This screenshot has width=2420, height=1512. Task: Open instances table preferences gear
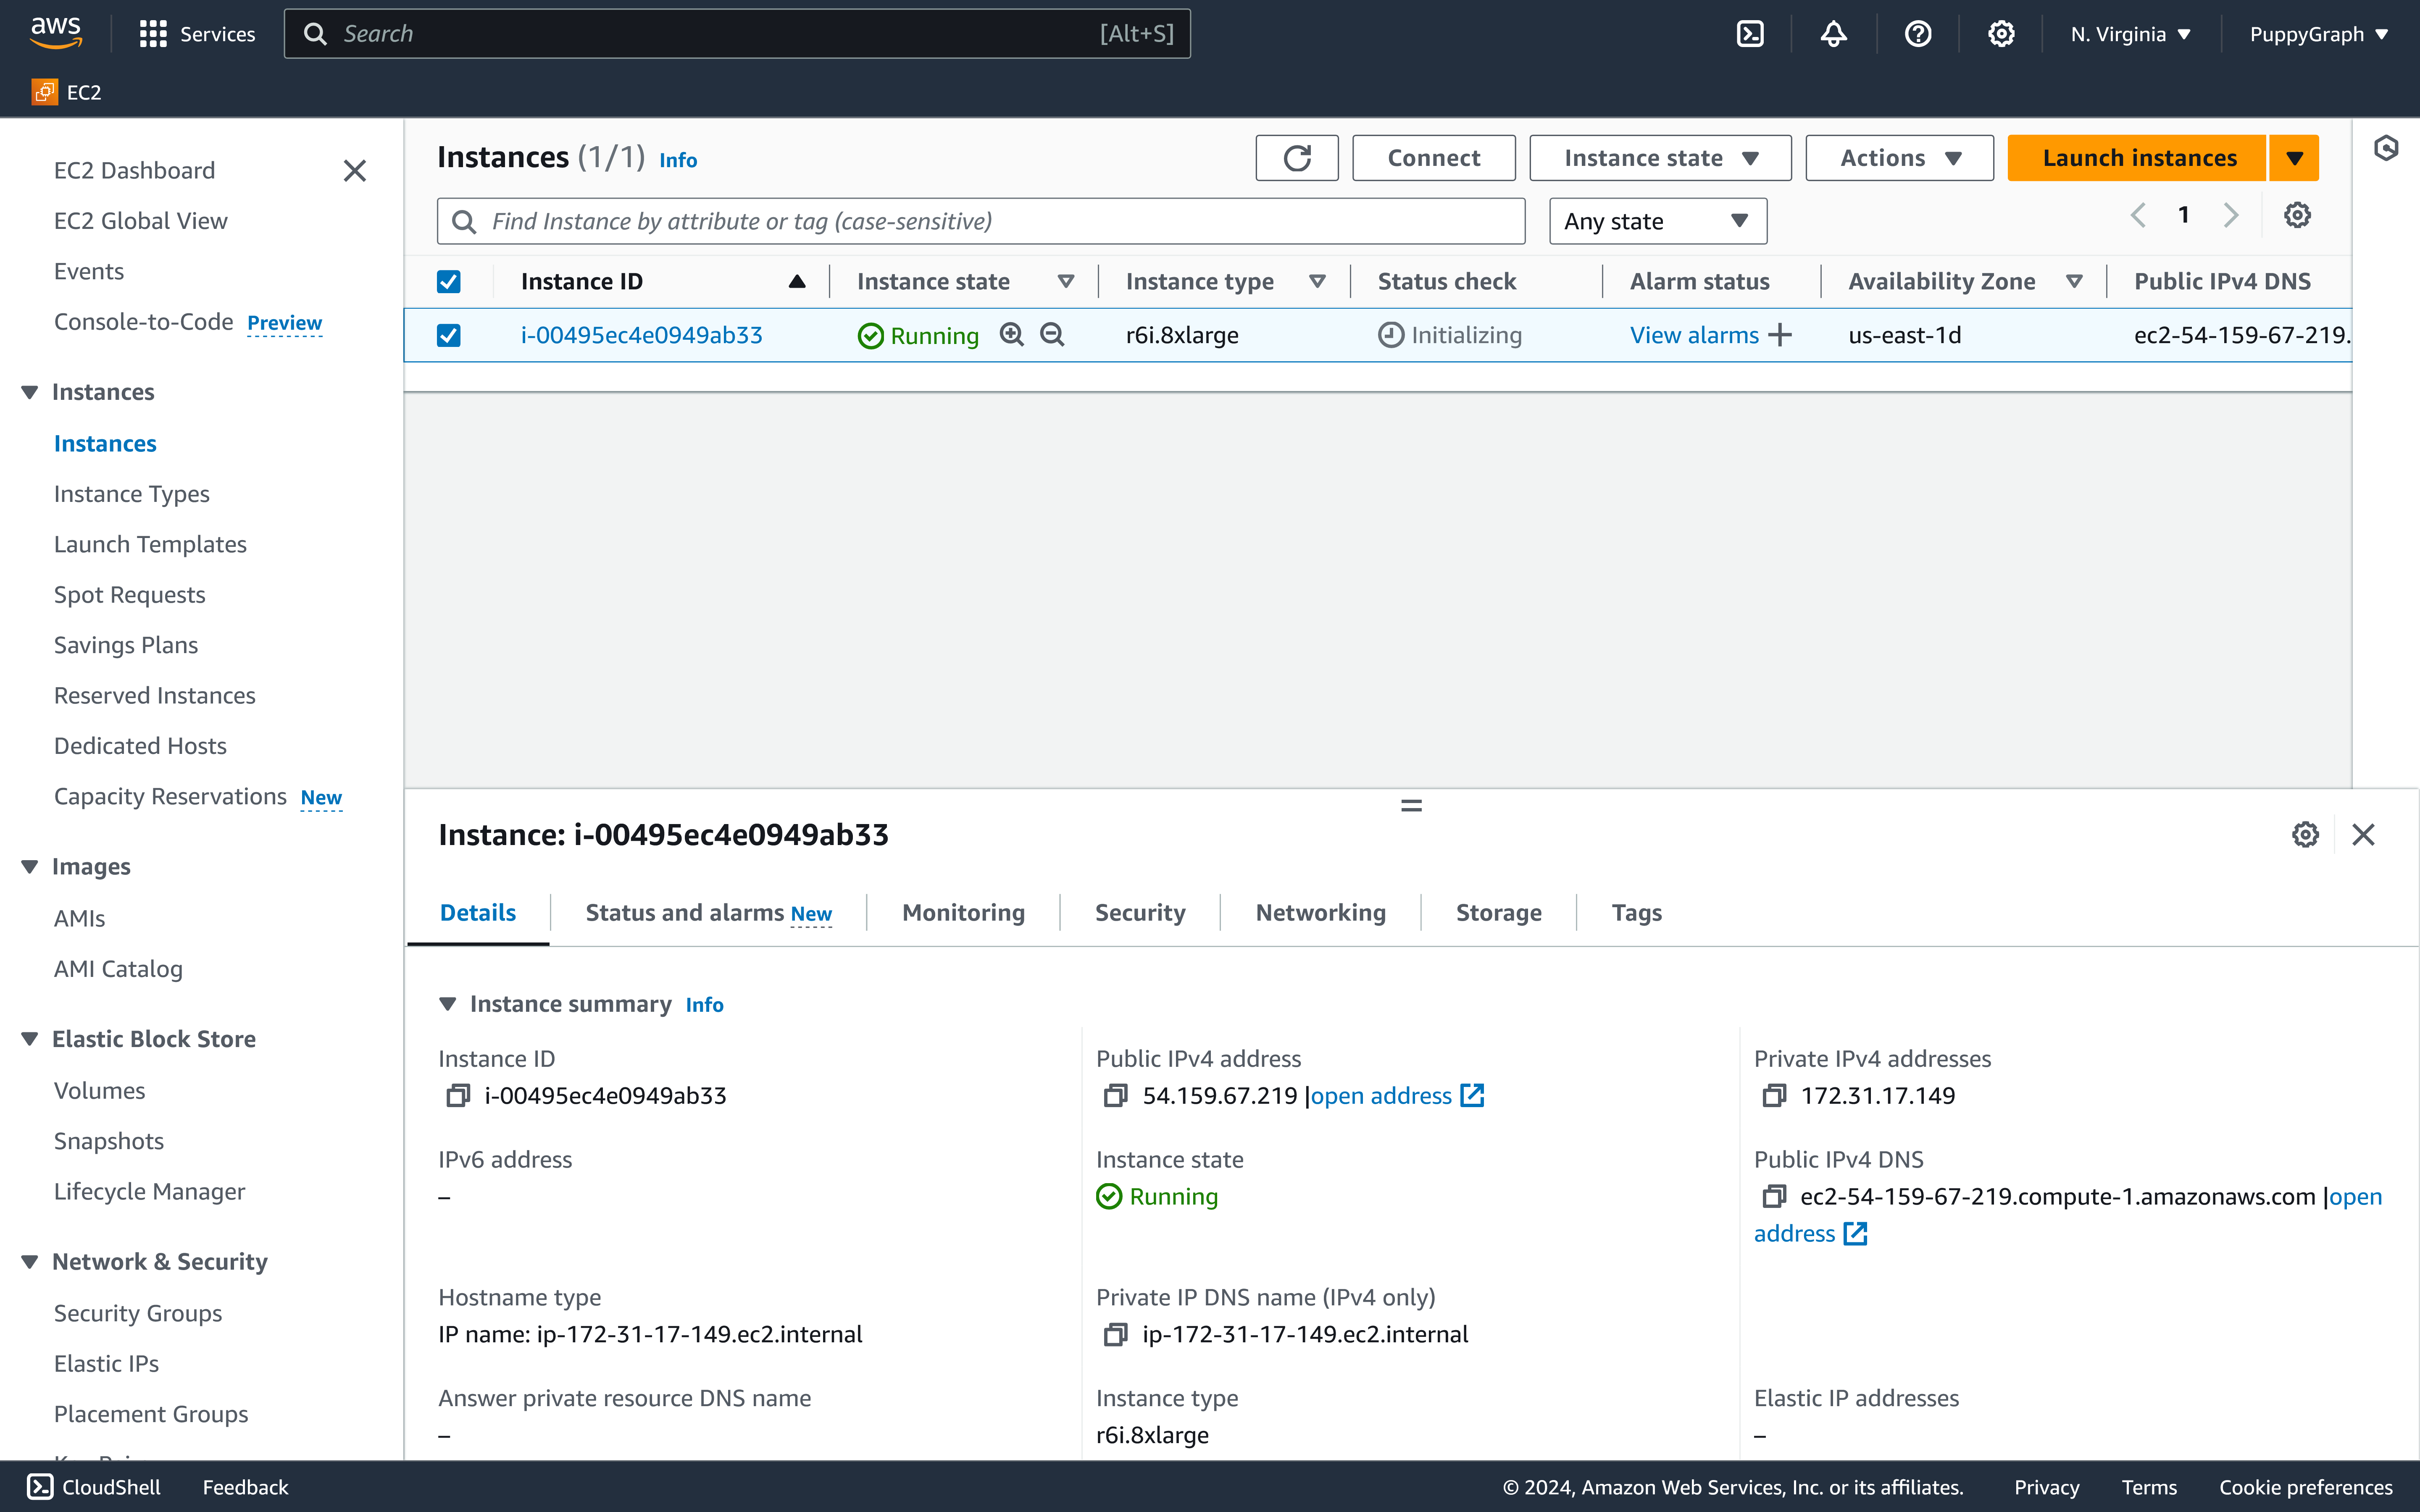coord(2297,215)
